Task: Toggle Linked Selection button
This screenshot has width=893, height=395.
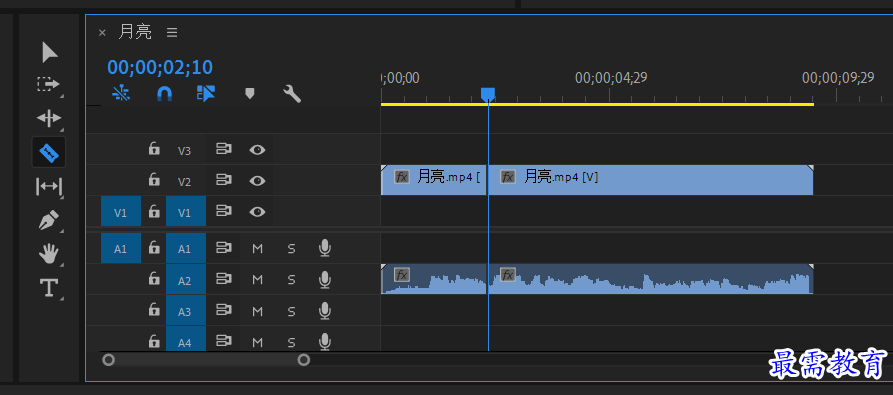Action: pyautogui.click(x=206, y=93)
